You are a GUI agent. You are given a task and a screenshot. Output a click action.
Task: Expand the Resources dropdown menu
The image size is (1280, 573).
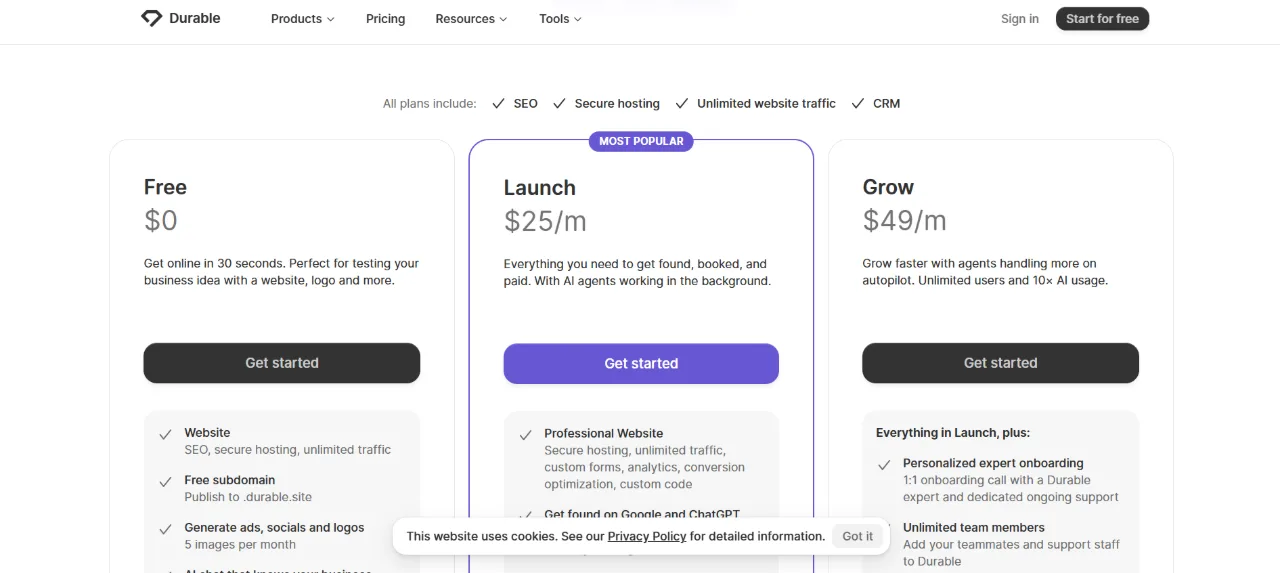point(471,19)
